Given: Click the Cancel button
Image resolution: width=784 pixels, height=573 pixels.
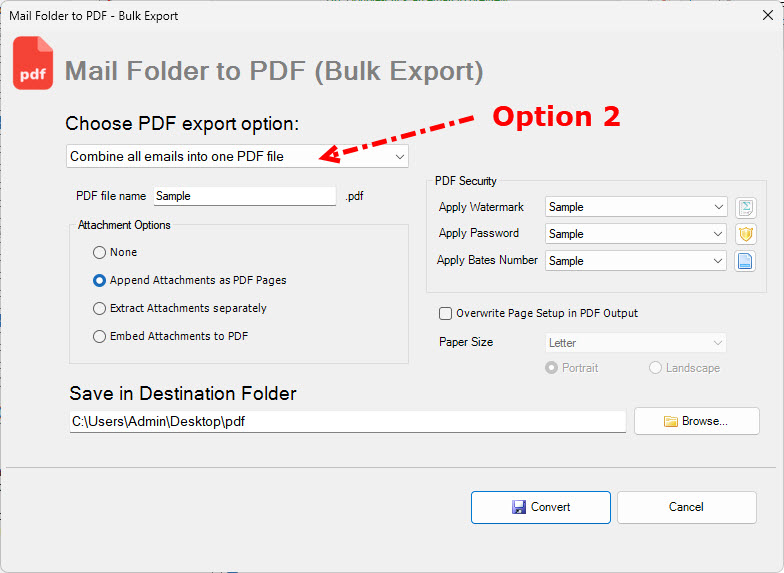Looking at the screenshot, I should tap(686, 507).
